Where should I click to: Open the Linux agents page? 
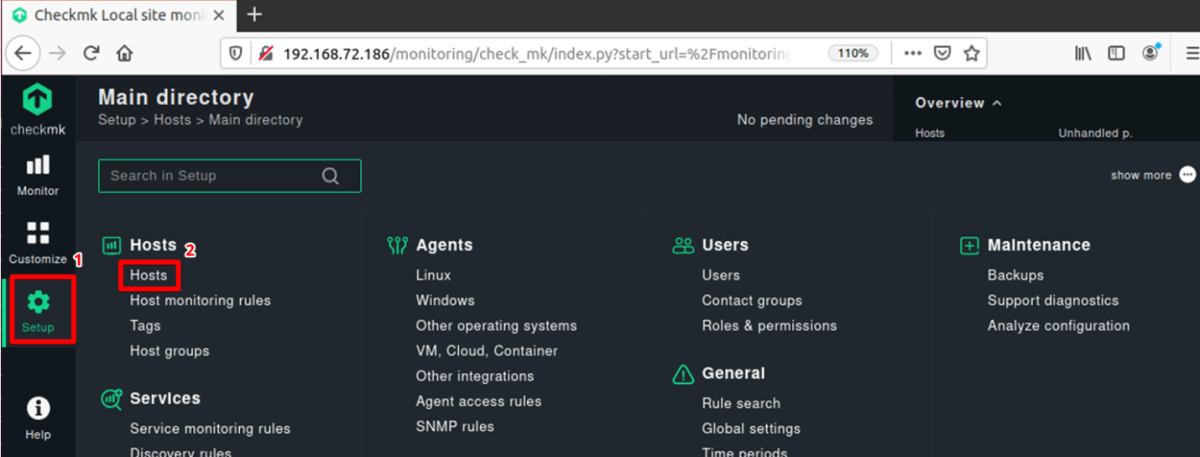[x=433, y=275]
